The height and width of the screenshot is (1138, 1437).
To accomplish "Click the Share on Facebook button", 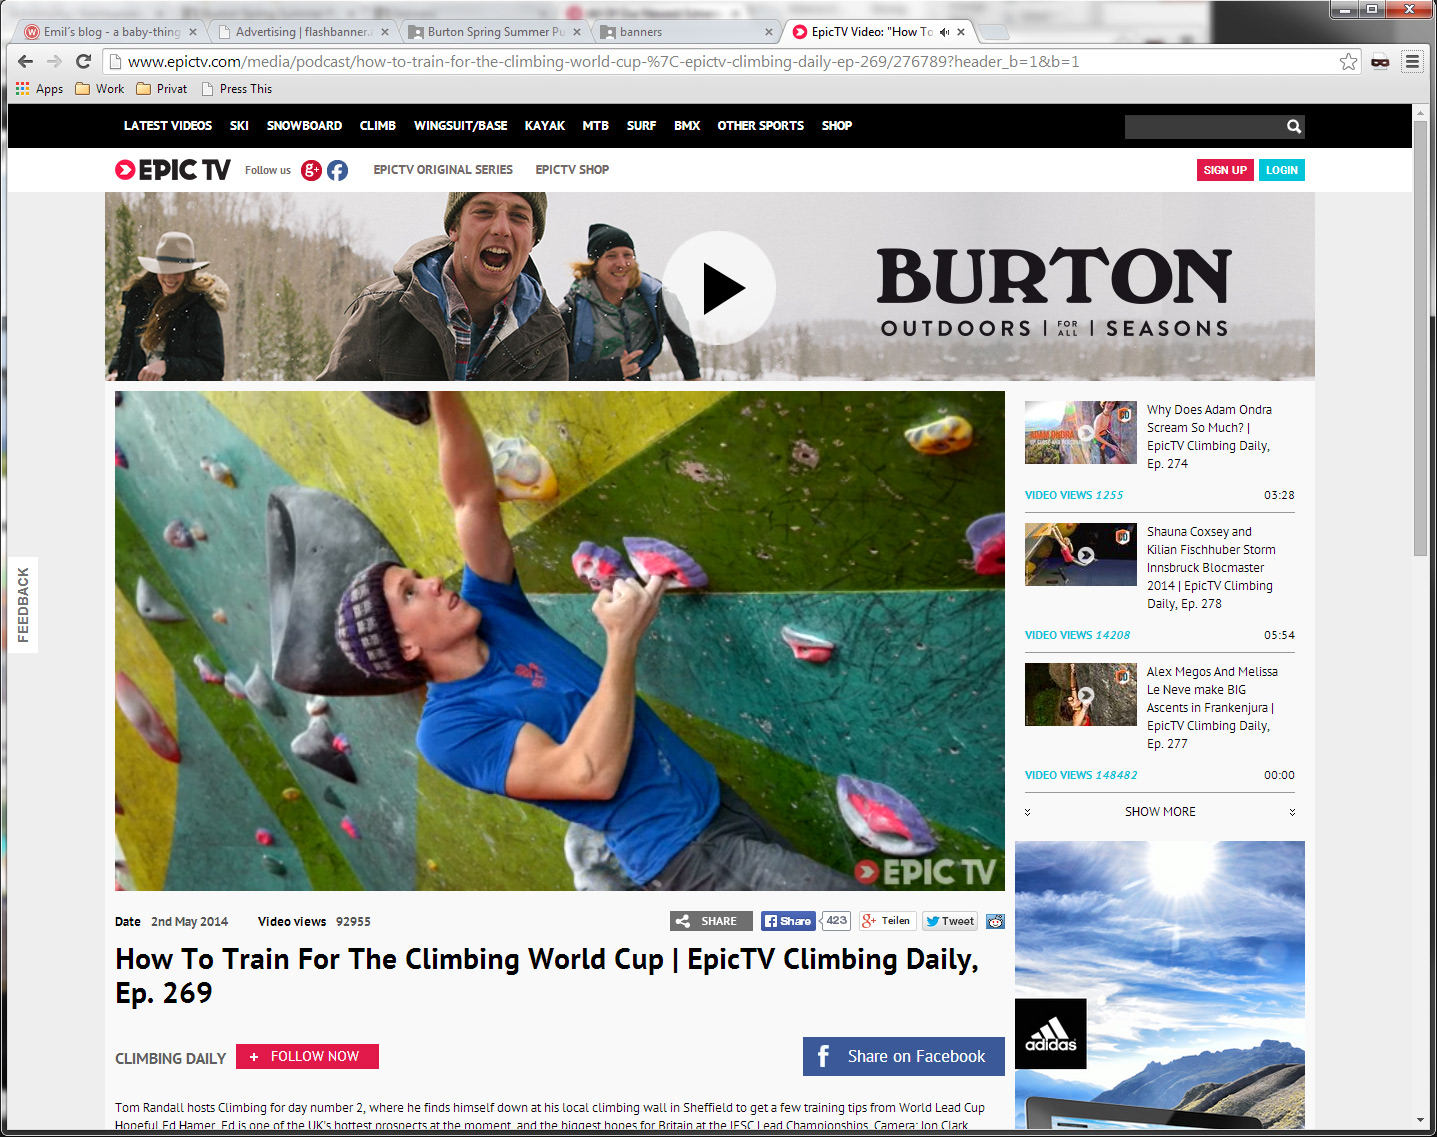I will tap(904, 1057).
